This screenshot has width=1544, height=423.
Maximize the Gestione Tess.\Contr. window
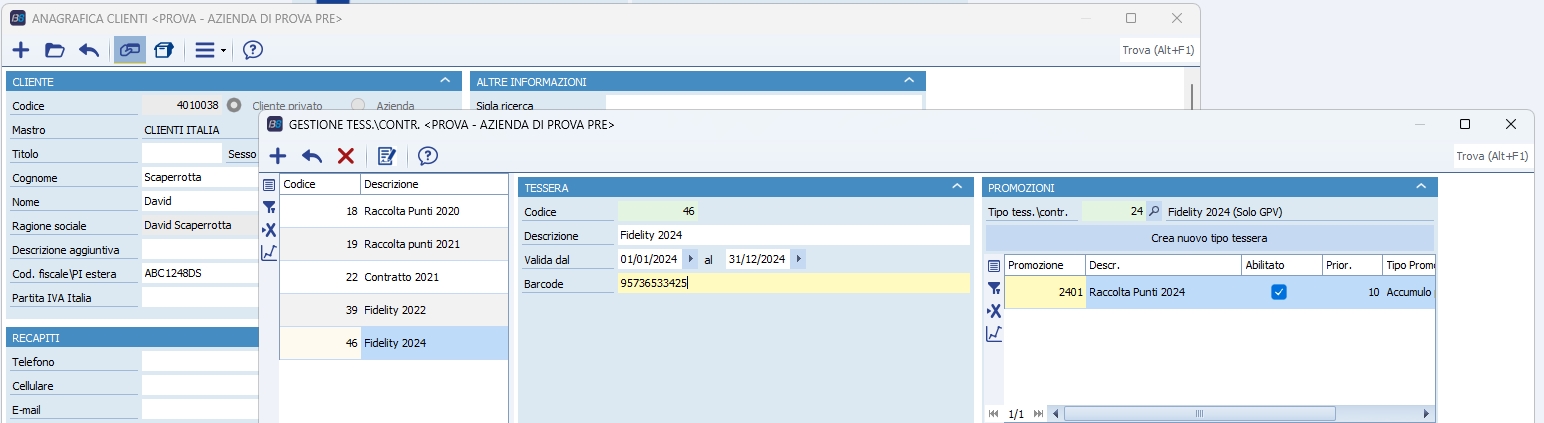click(1465, 124)
